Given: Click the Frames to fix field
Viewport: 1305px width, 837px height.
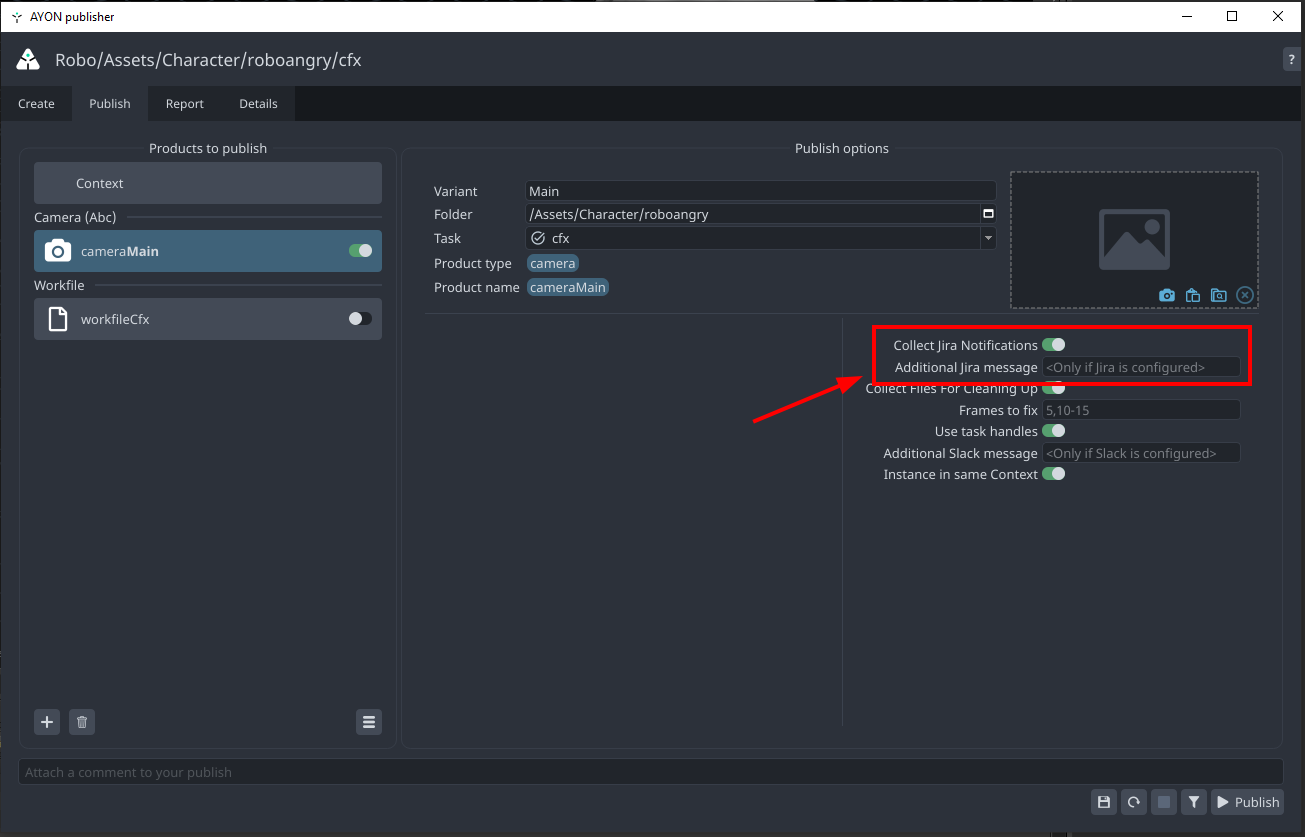Looking at the screenshot, I should [x=1141, y=410].
